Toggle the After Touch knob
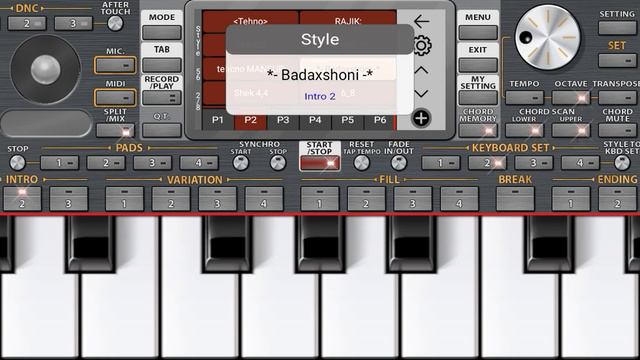This screenshot has height=360, width=640. click(x=115, y=24)
